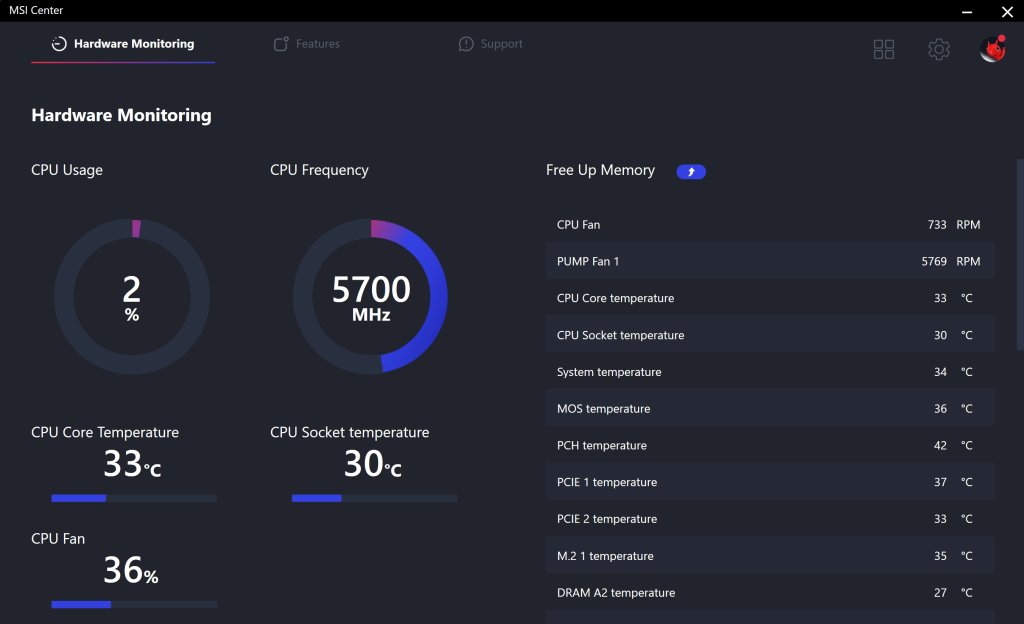Select the MOS temperature row
1024x624 pixels.
[770, 409]
